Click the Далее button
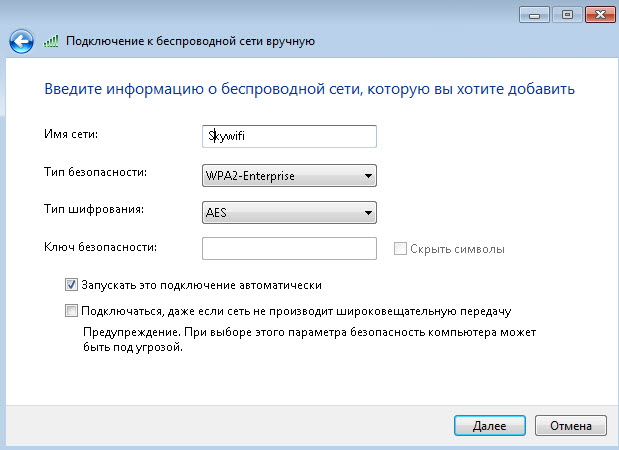 pos(490,426)
